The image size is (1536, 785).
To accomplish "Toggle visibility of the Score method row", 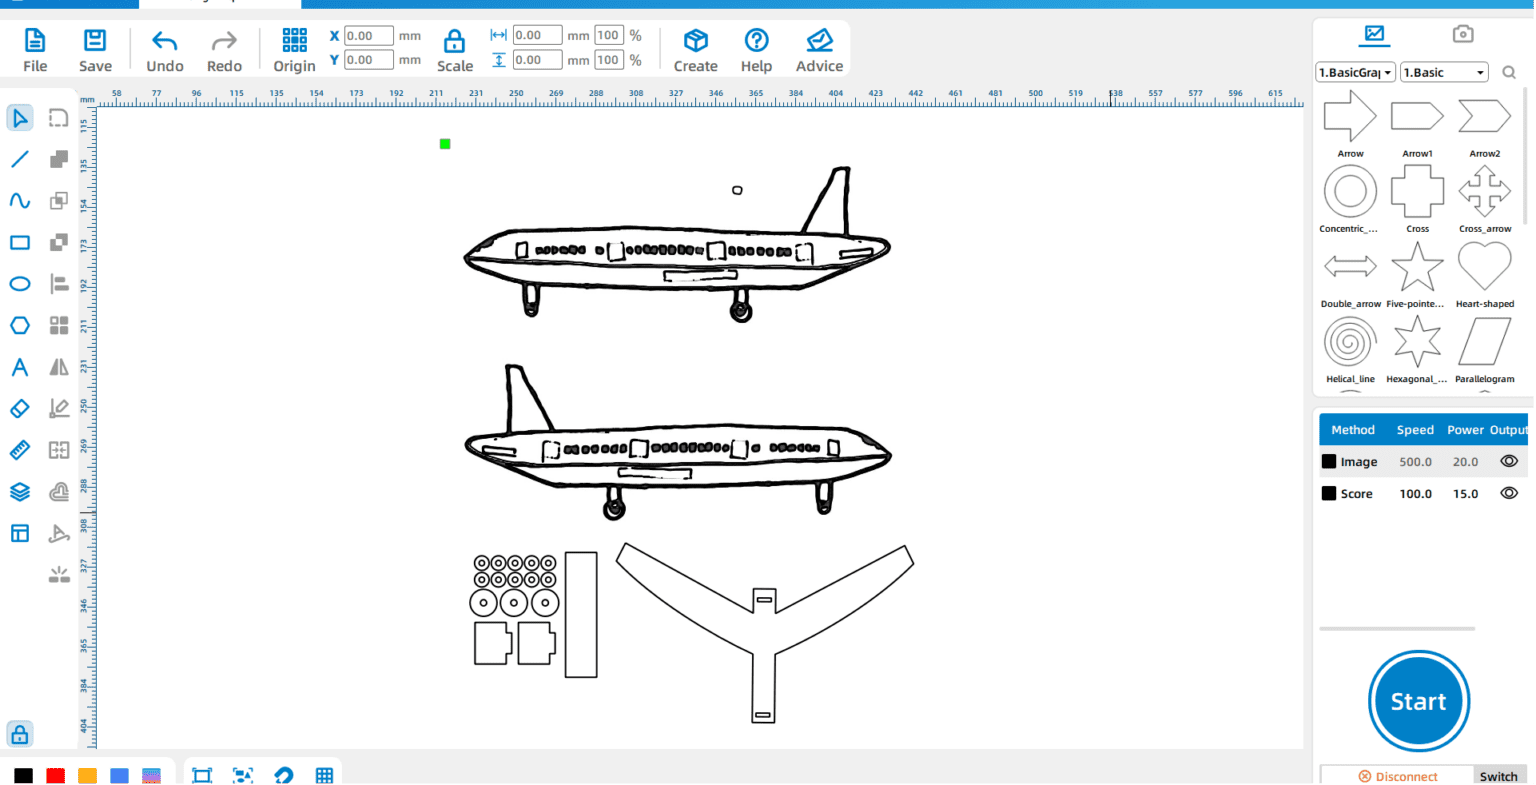I will 1508,492.
